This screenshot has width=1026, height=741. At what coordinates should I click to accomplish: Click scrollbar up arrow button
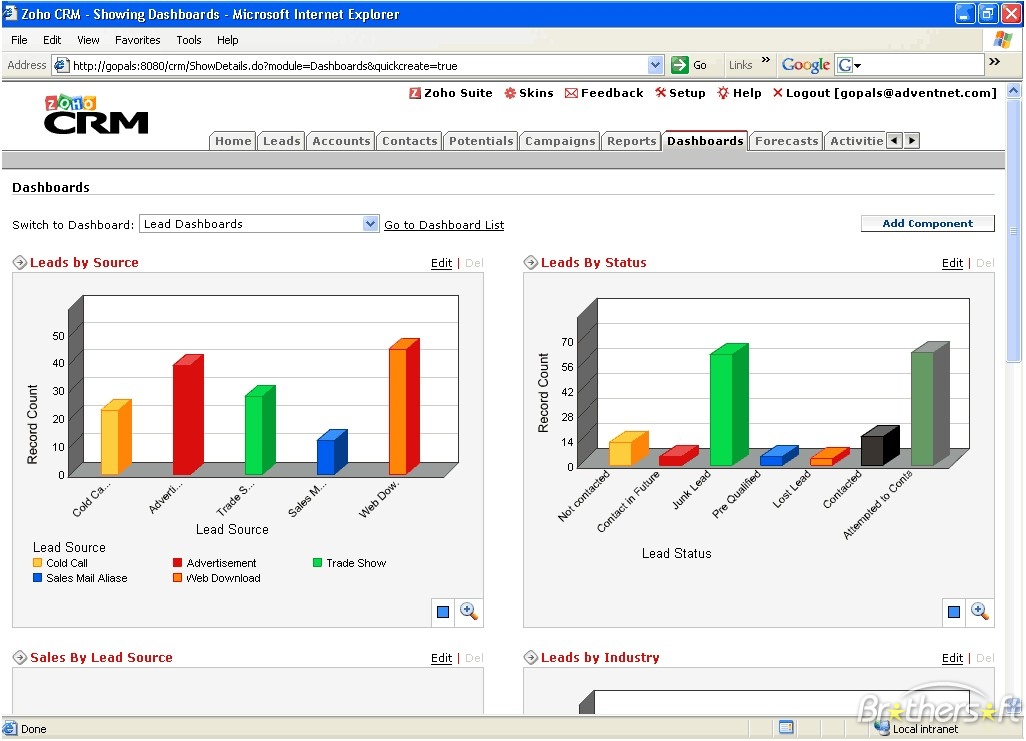[1014, 91]
